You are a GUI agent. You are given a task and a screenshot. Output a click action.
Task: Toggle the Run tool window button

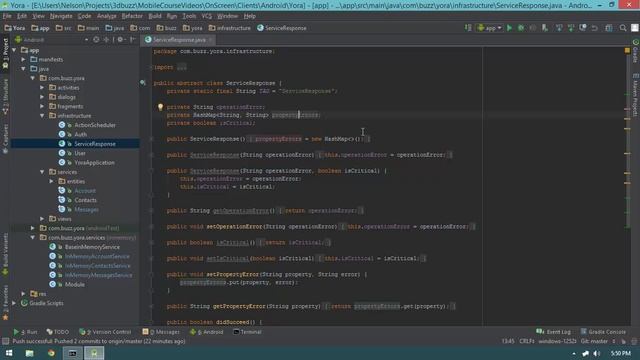25,332
